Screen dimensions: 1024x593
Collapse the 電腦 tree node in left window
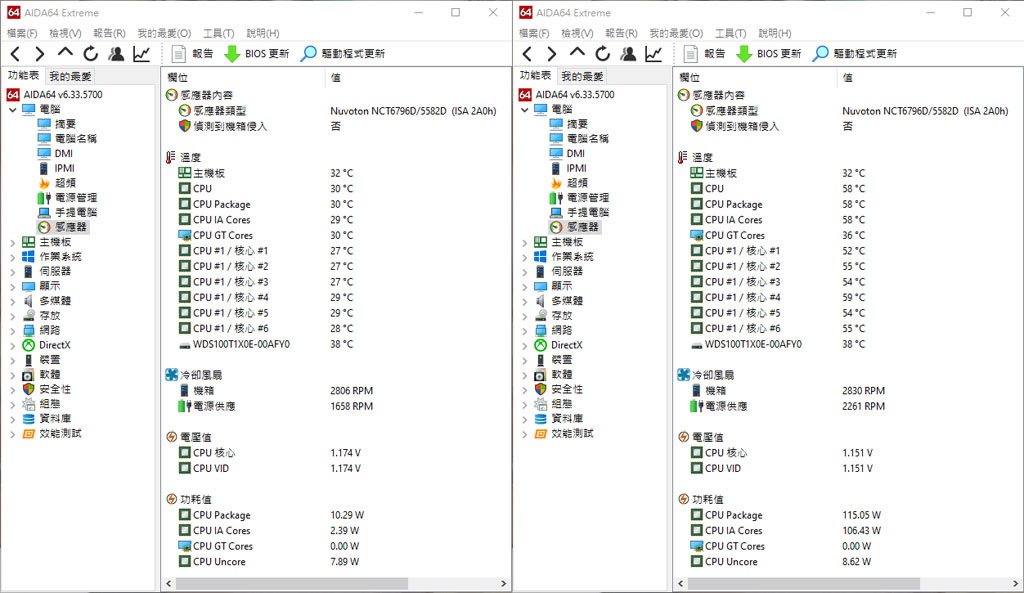pos(12,110)
